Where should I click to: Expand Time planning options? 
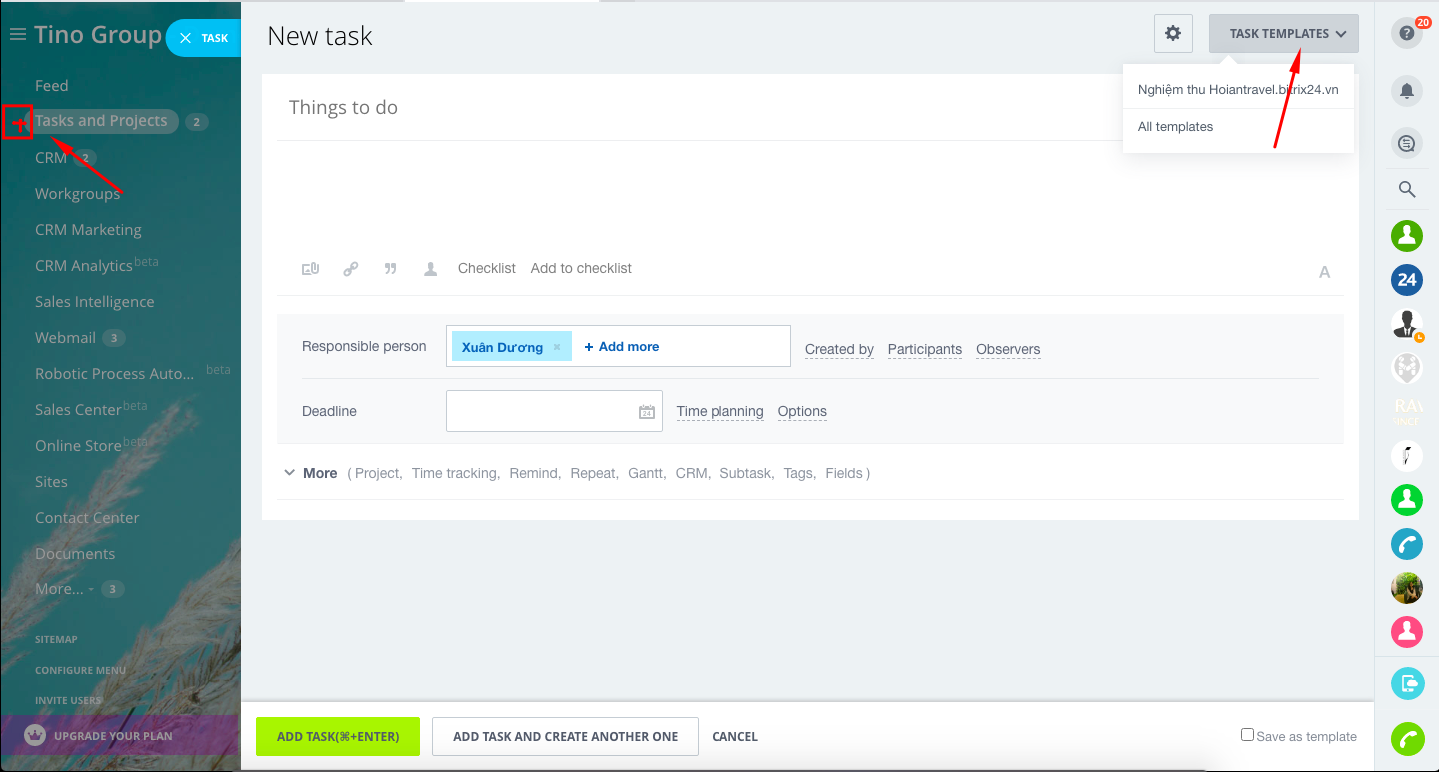720,411
